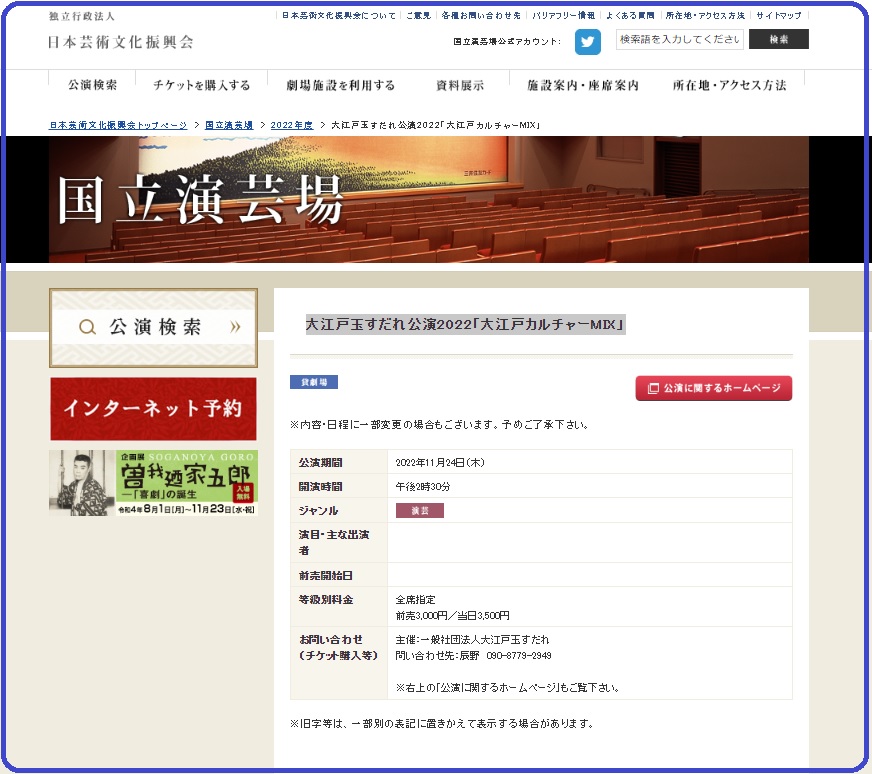Viewport: 872px width, 774px height.
Task: Click the 独立行政法人 text above the logo
Action: click(x=81, y=16)
